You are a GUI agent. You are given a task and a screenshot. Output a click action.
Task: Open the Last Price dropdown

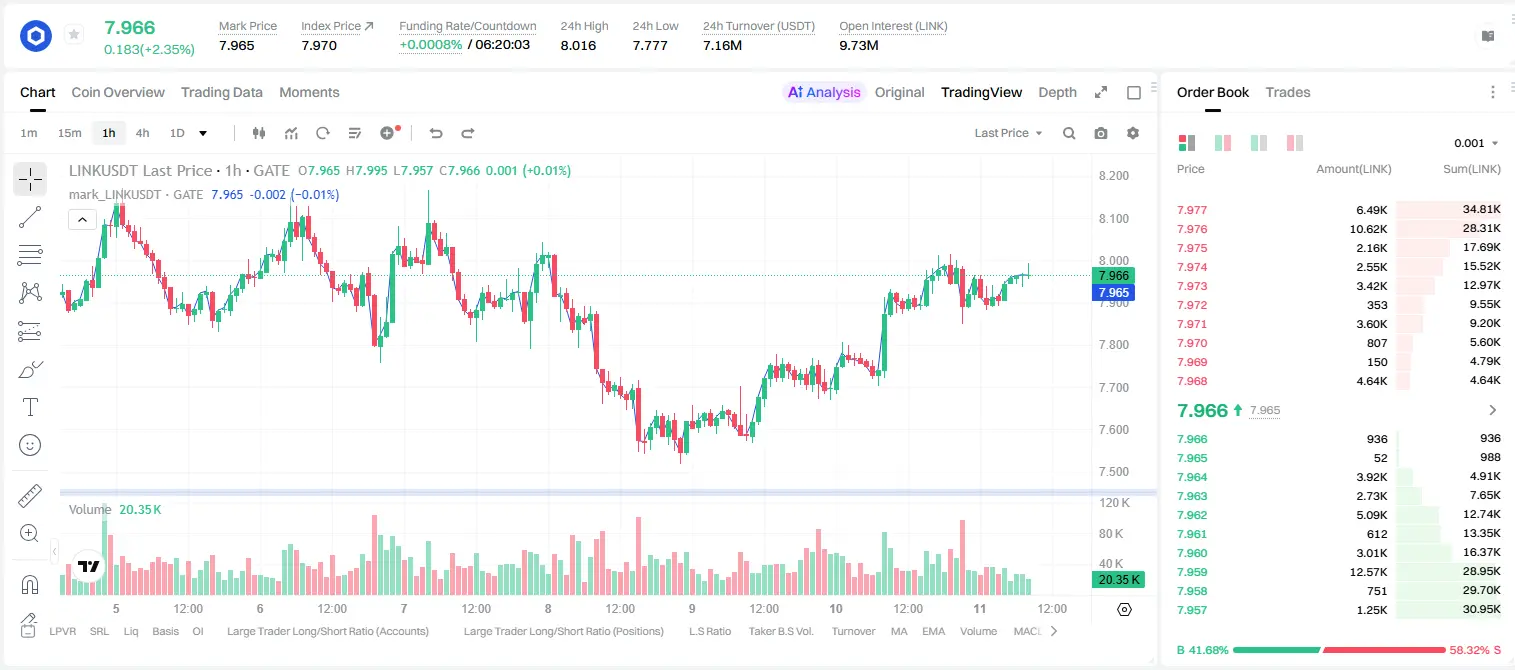click(x=1008, y=133)
